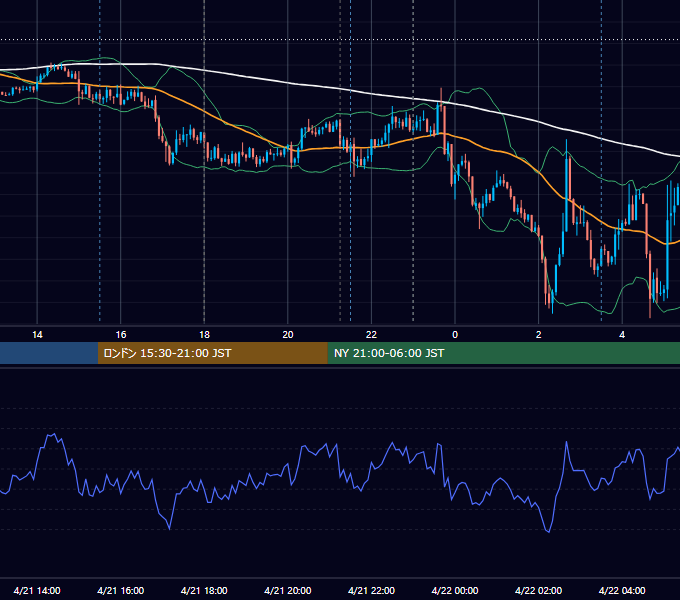Click the '4/22 02:00' date label
The width and height of the screenshot is (680, 600).
coord(538,590)
